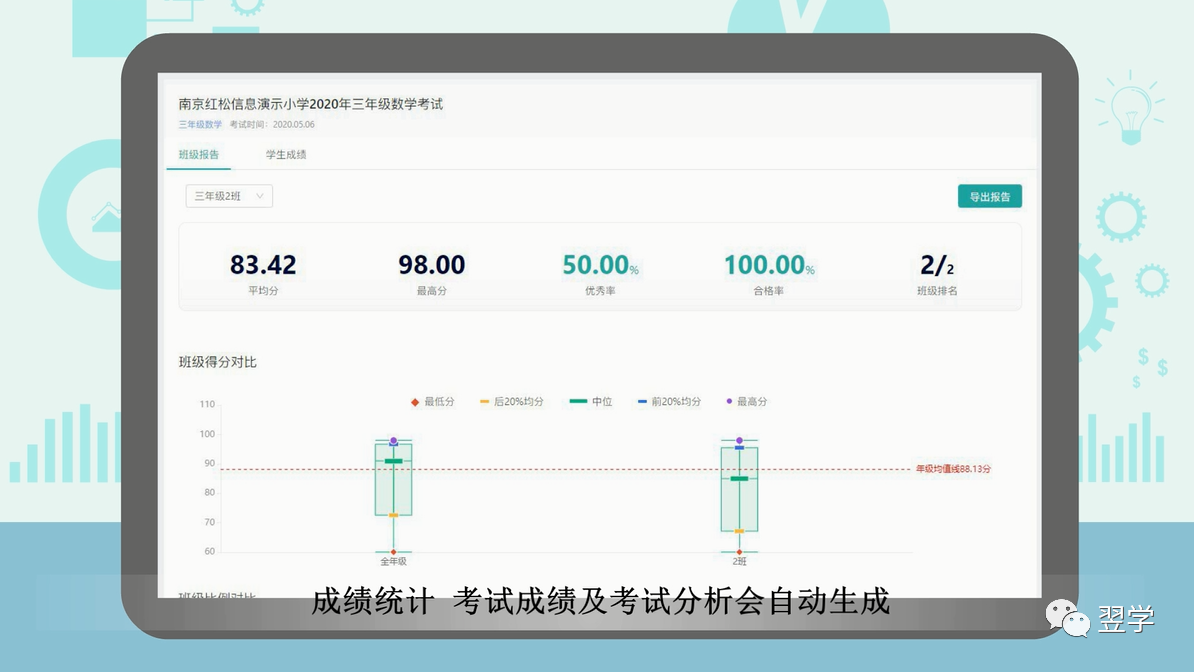The height and width of the screenshot is (672, 1194).
Task: Click the 考试时间 2020.05.06 text
Action: pos(272,124)
